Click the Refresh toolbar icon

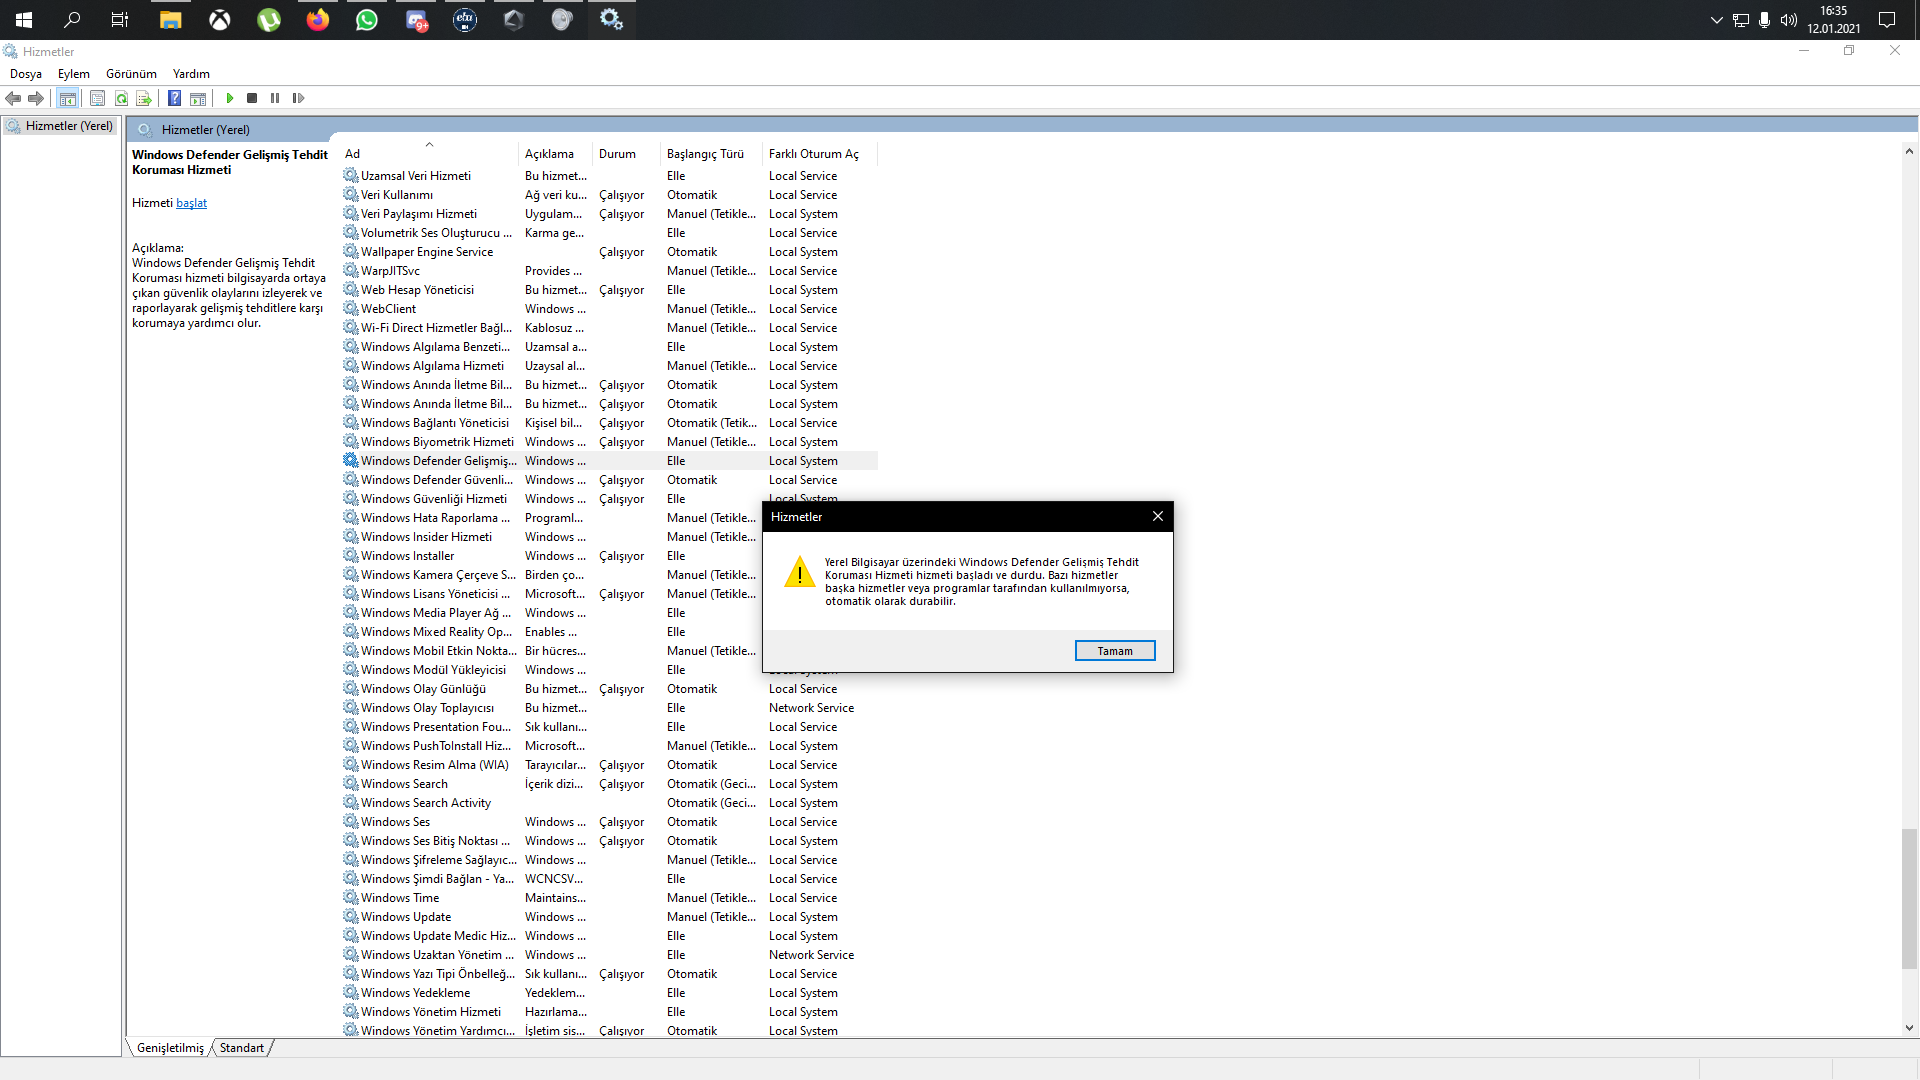point(121,98)
